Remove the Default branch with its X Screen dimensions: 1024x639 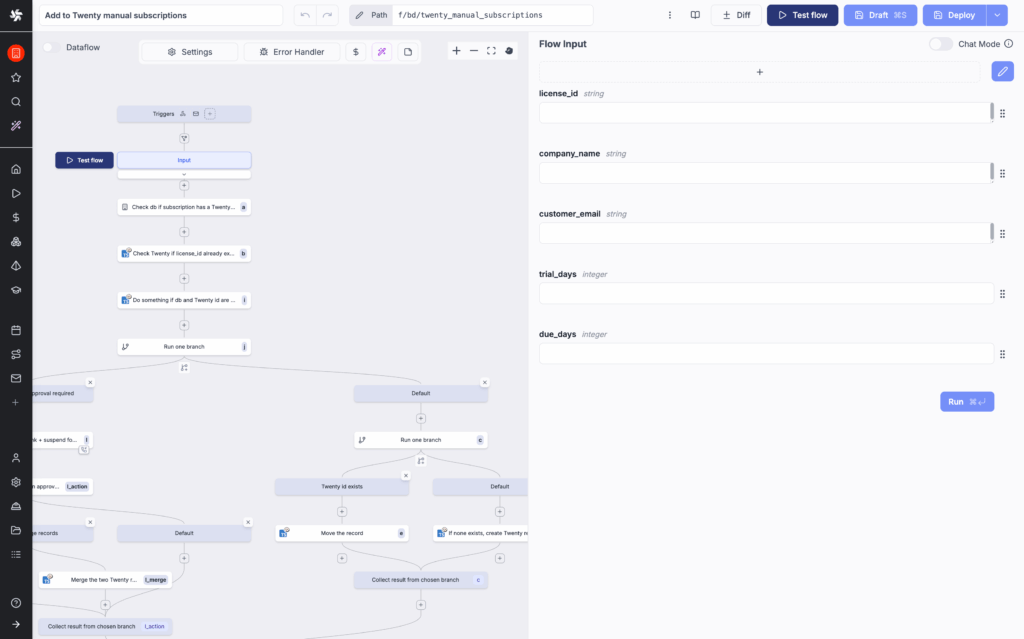485,382
